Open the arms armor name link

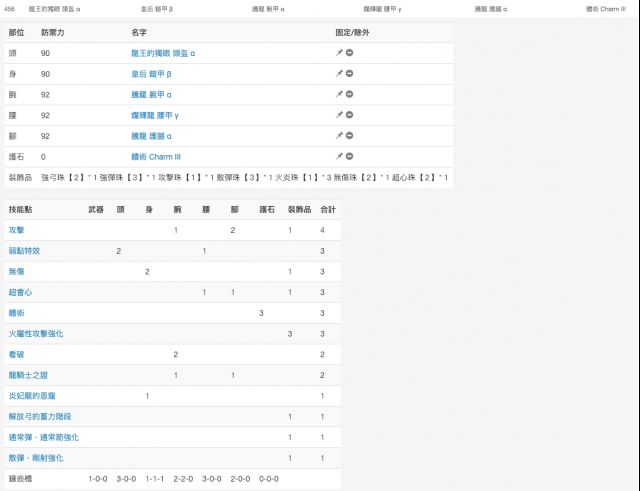pyautogui.click(x=151, y=95)
